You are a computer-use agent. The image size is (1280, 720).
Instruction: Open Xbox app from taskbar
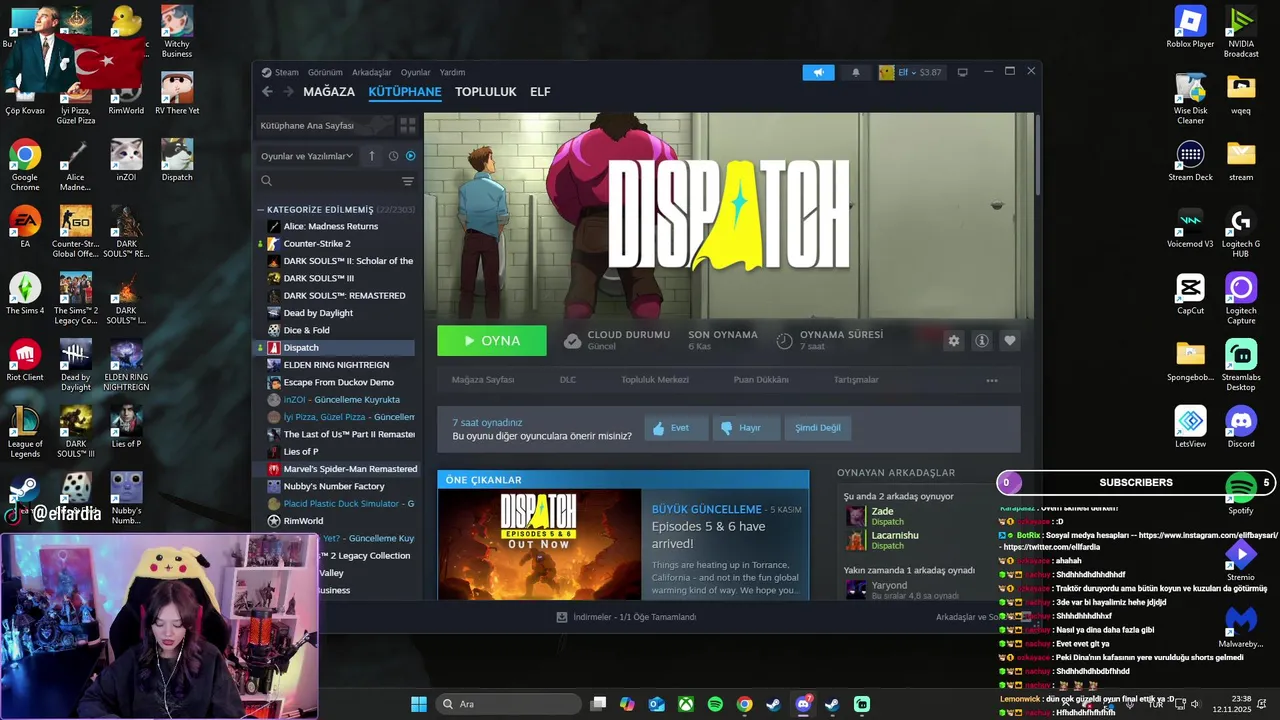pos(686,704)
